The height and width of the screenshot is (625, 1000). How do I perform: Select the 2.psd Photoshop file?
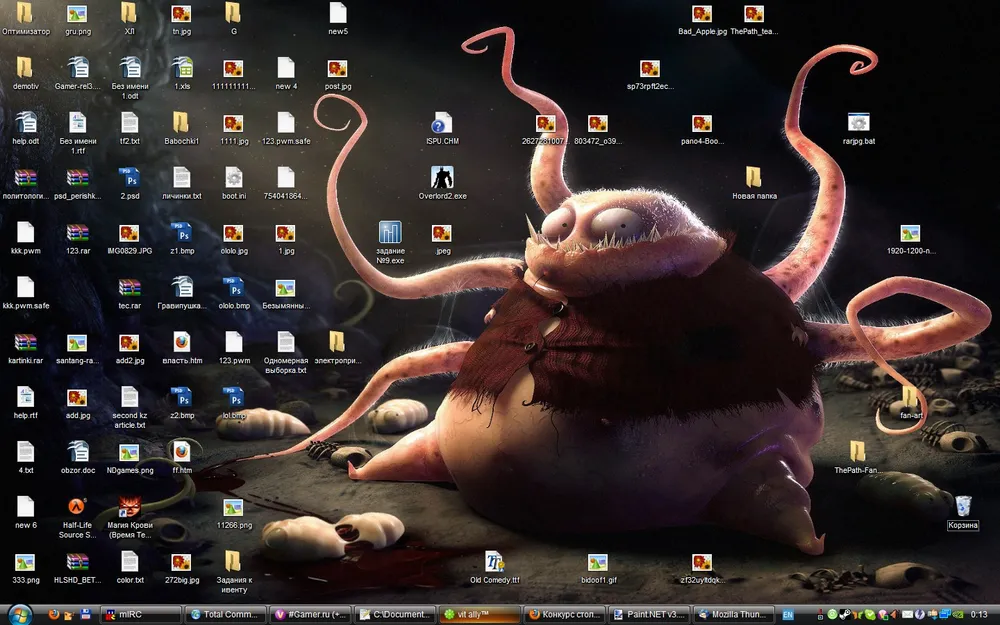[x=129, y=178]
